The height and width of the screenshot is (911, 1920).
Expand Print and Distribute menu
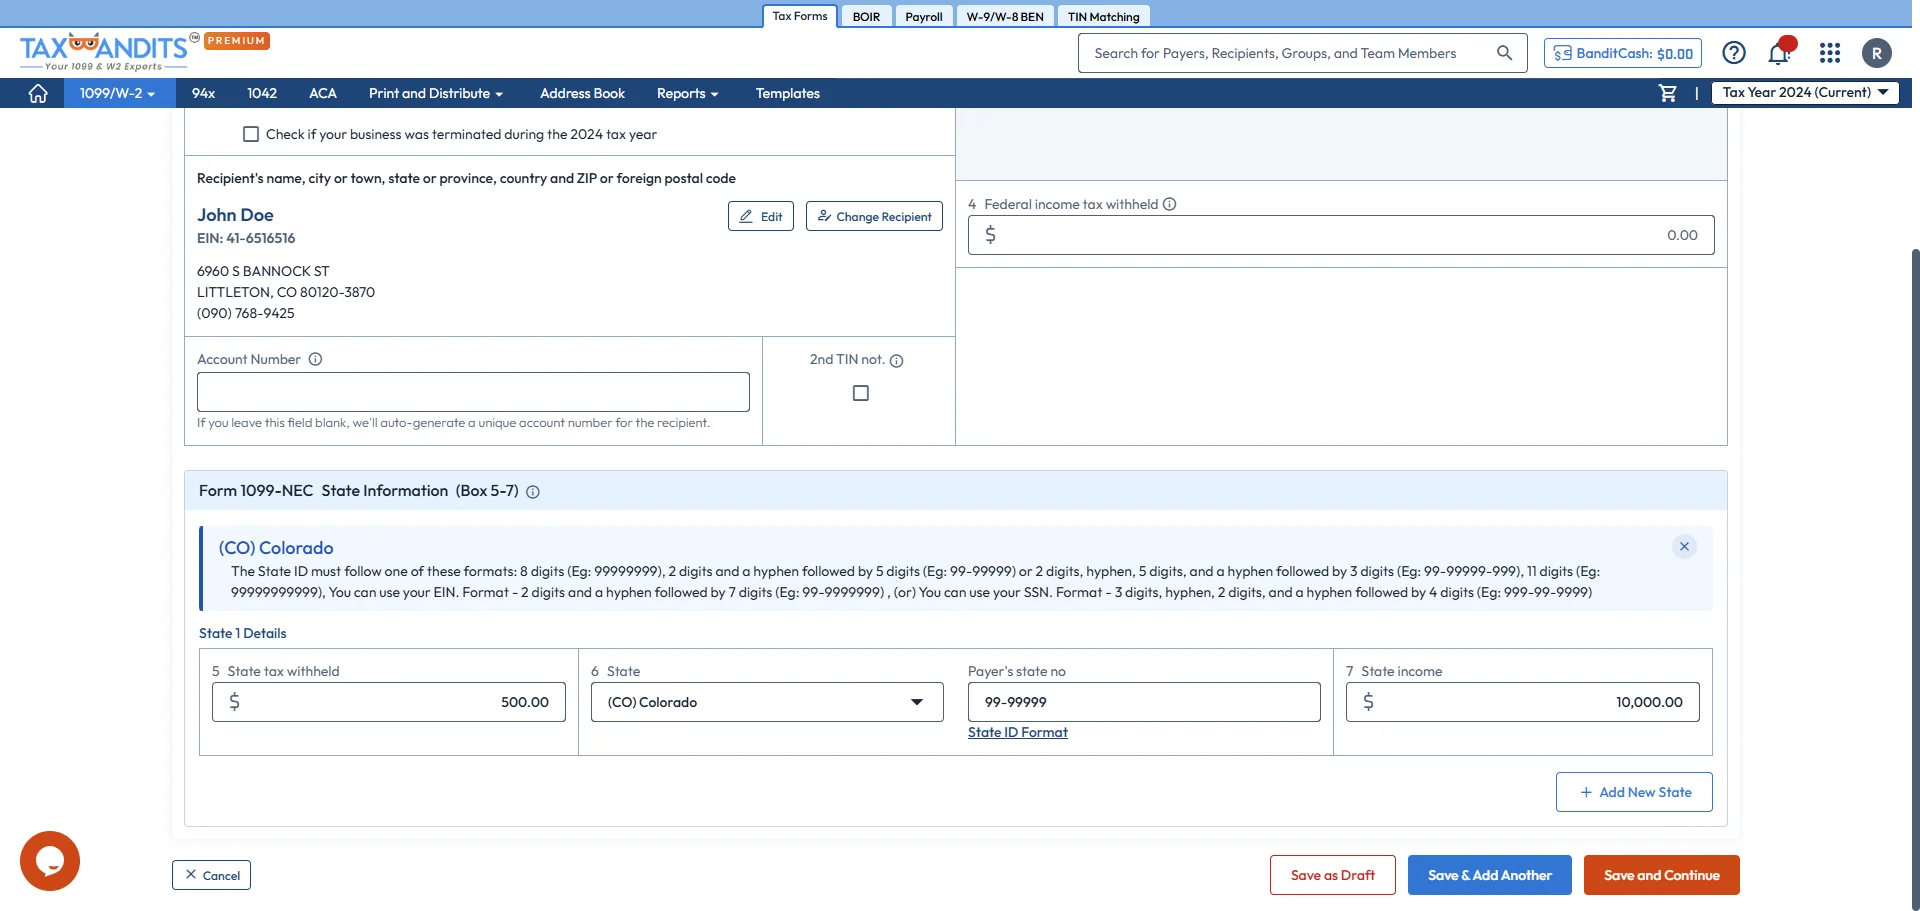436,93
